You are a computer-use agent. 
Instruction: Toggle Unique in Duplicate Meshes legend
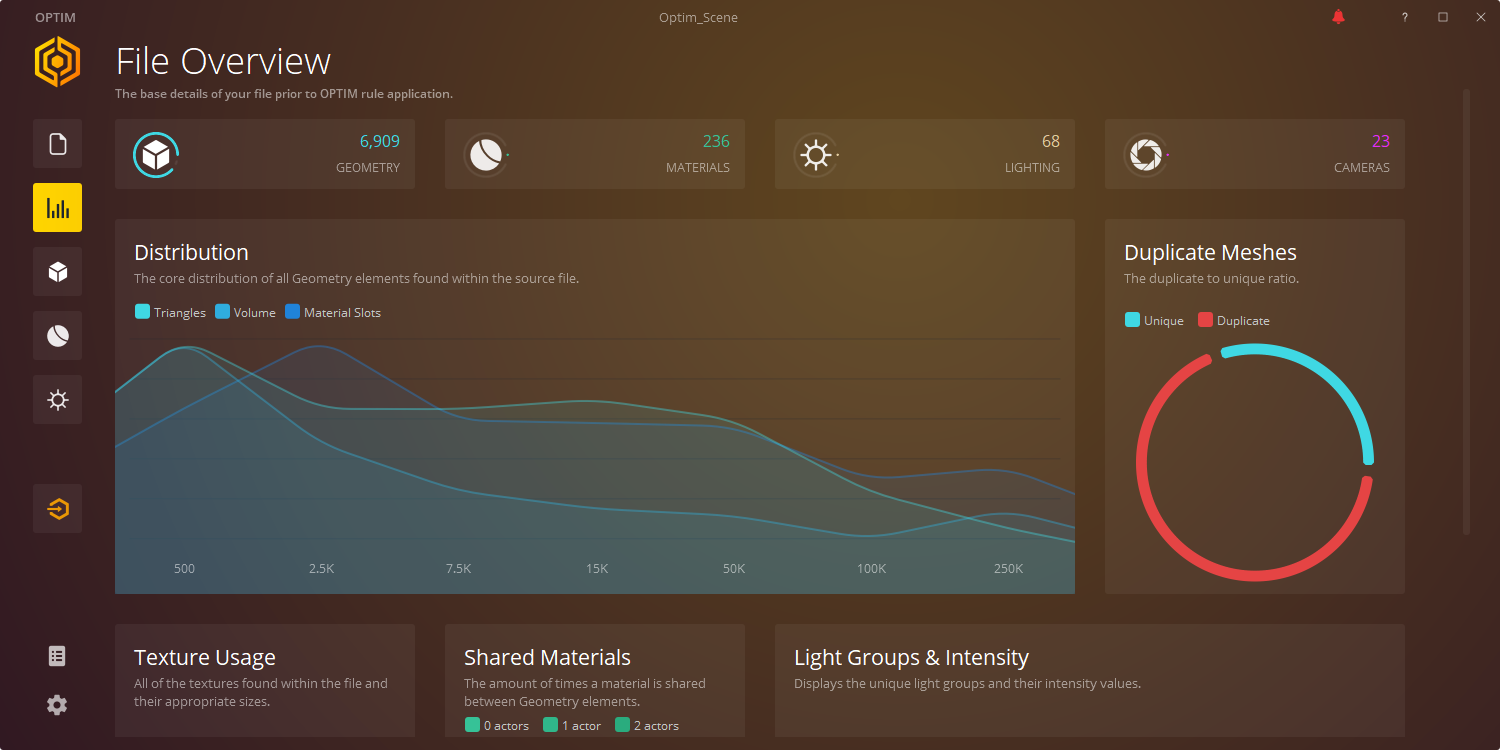pos(1154,321)
